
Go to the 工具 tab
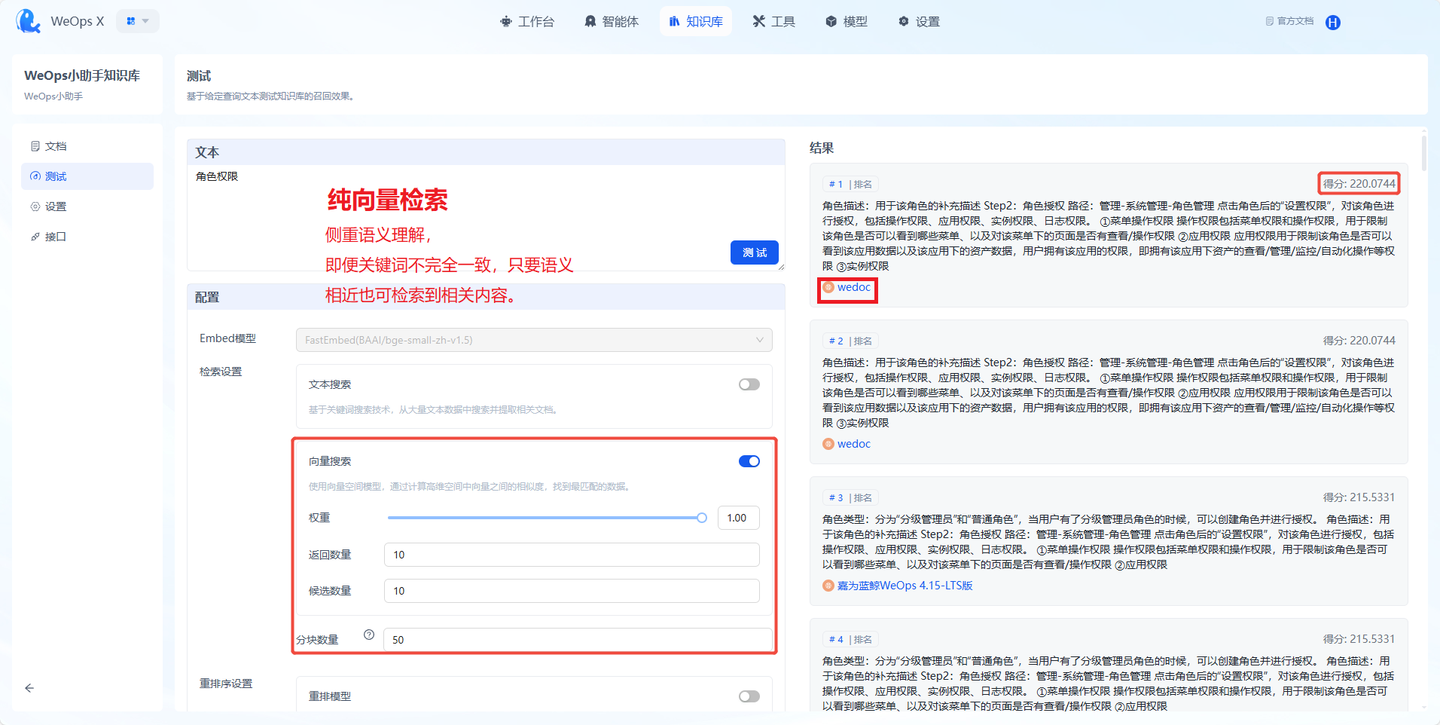(x=774, y=21)
